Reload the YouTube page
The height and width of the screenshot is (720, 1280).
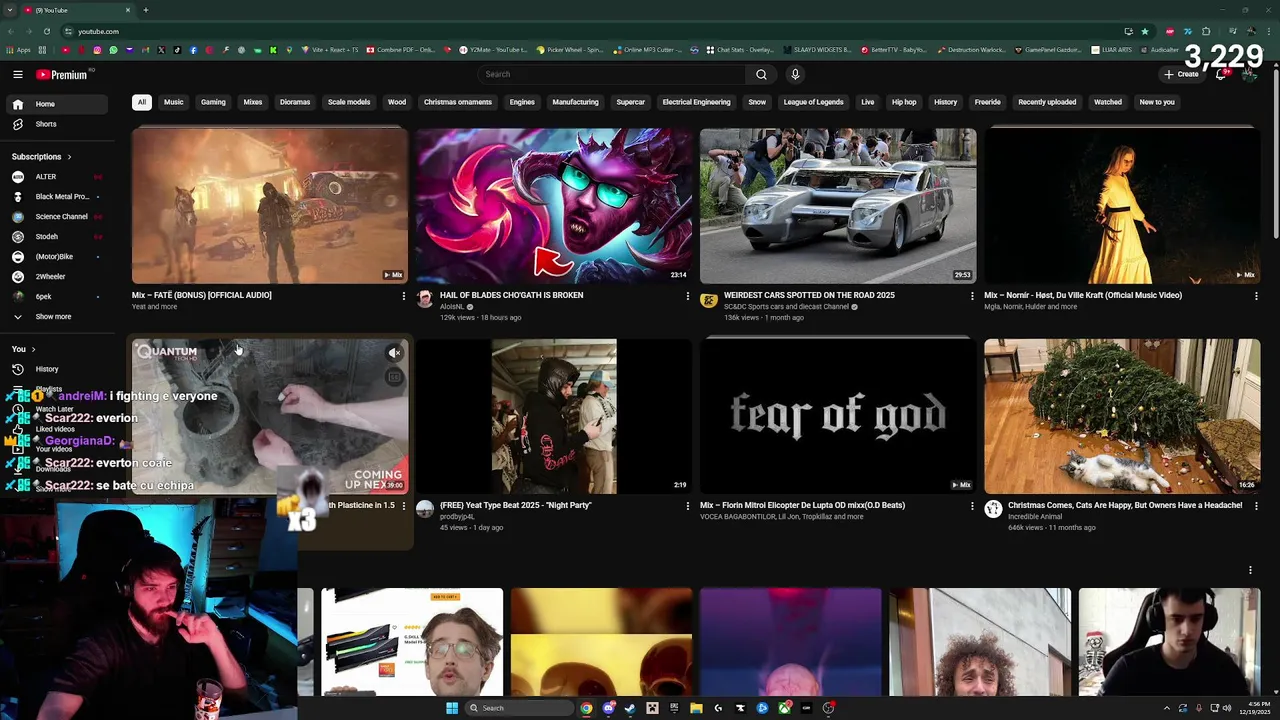[46, 31]
